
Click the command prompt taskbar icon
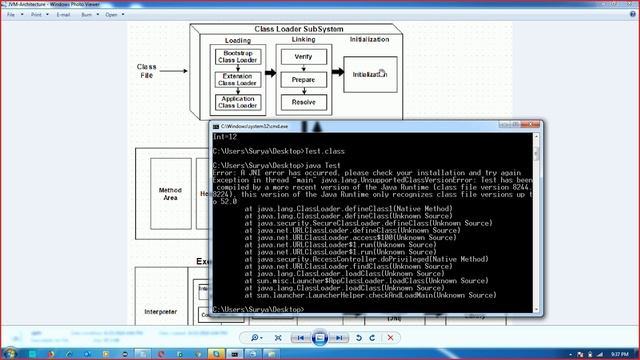coord(235,354)
